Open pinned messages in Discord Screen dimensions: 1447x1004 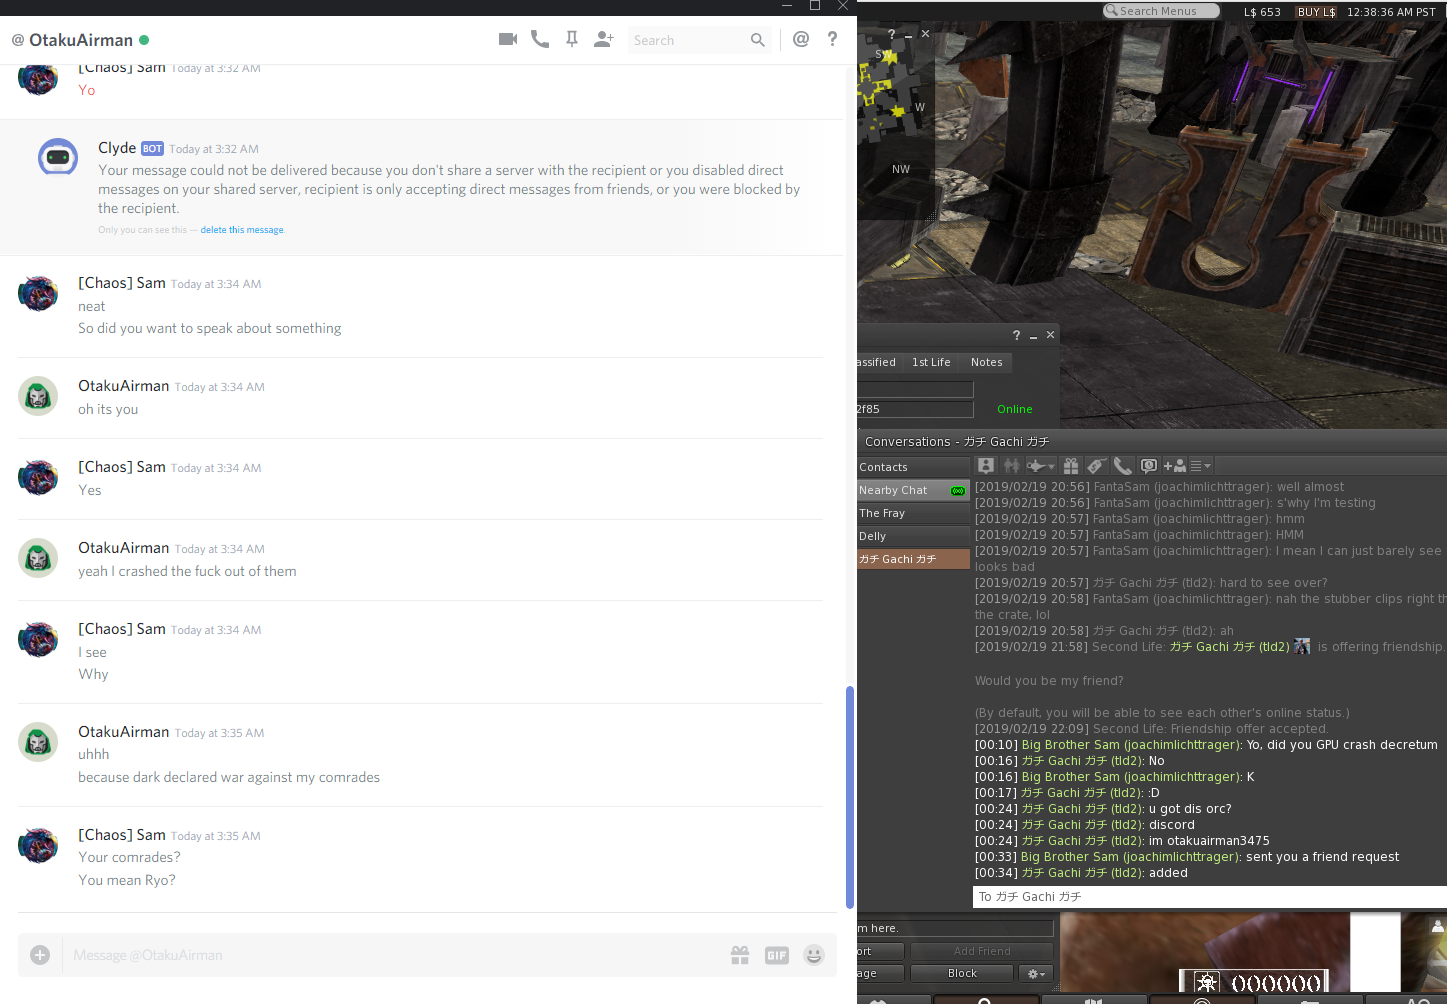coord(572,39)
